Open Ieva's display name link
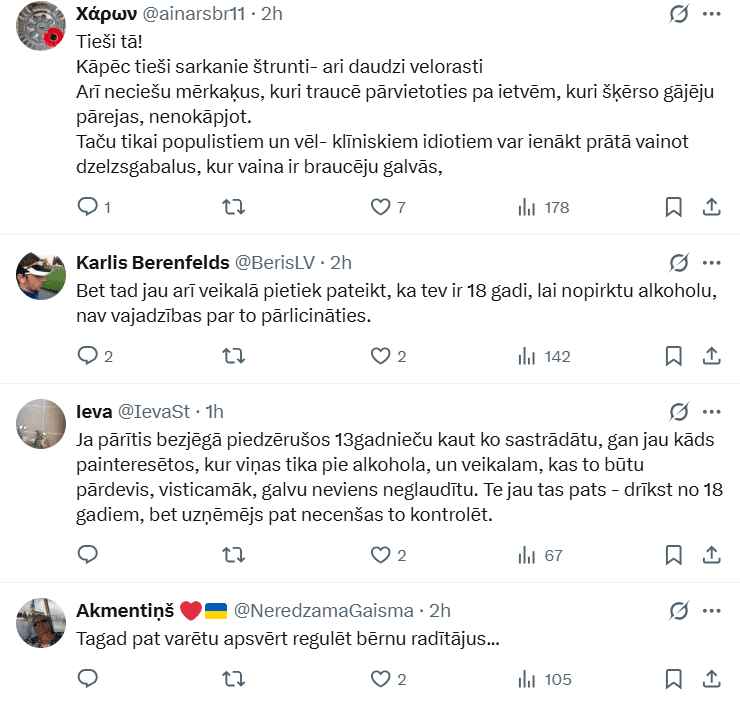740x702 pixels. click(94, 411)
